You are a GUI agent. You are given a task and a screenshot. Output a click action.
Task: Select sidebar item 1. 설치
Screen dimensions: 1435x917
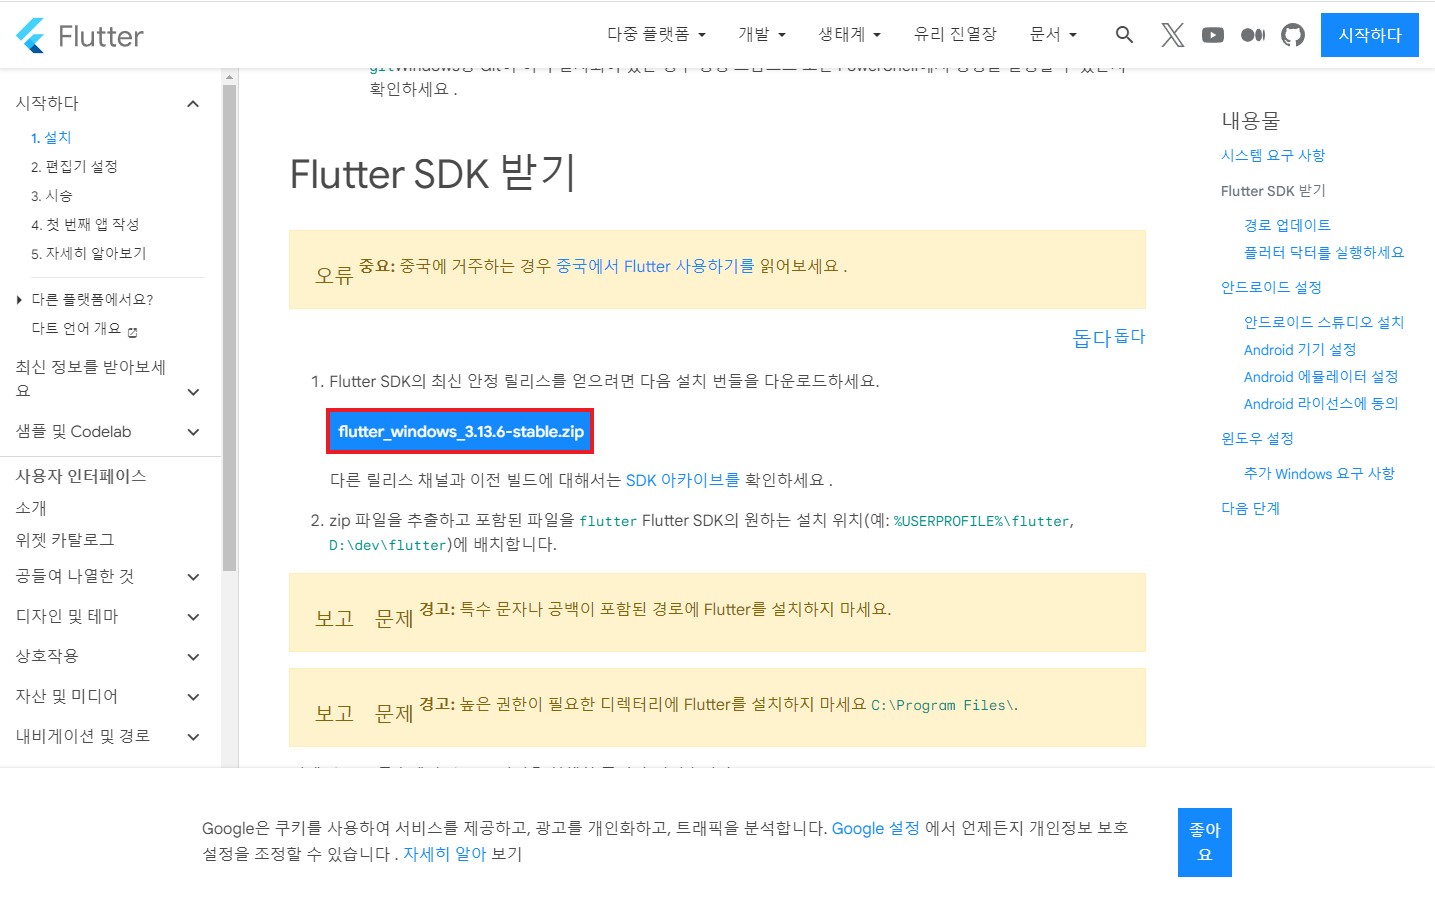click(x=51, y=137)
